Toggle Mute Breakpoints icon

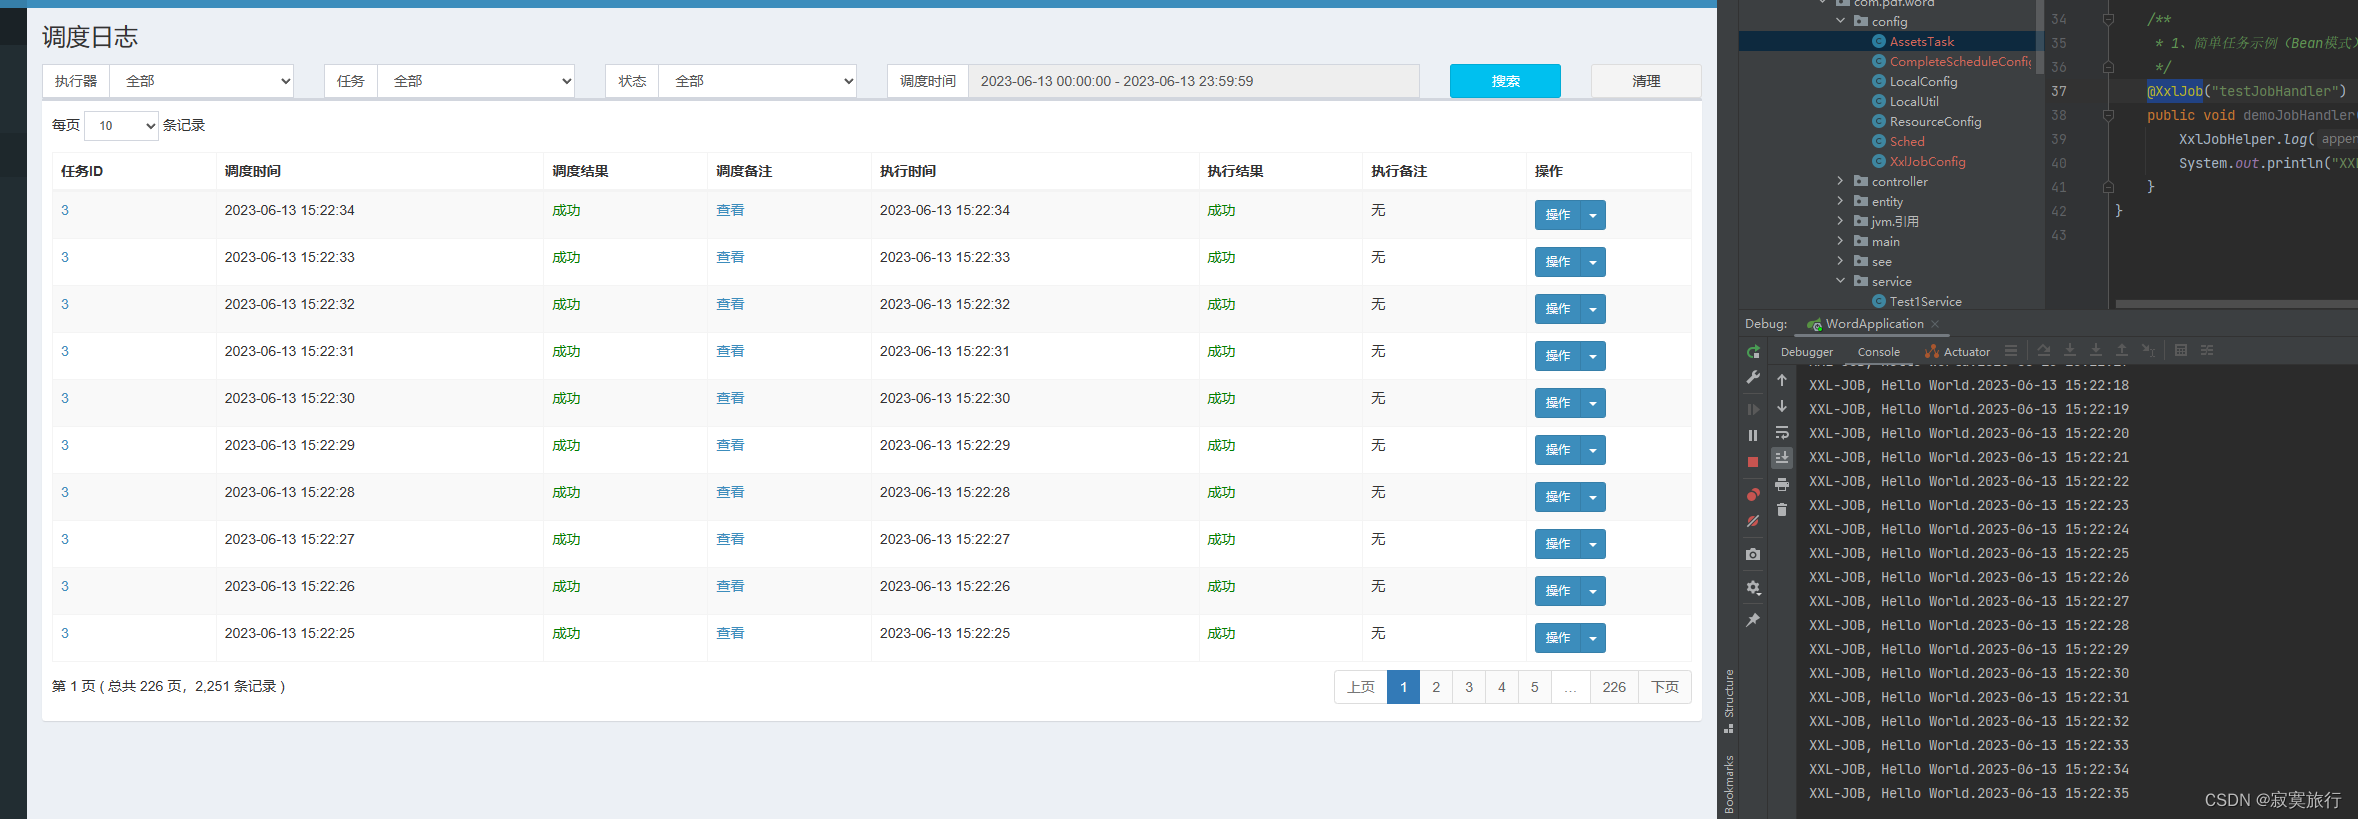[x=1753, y=521]
